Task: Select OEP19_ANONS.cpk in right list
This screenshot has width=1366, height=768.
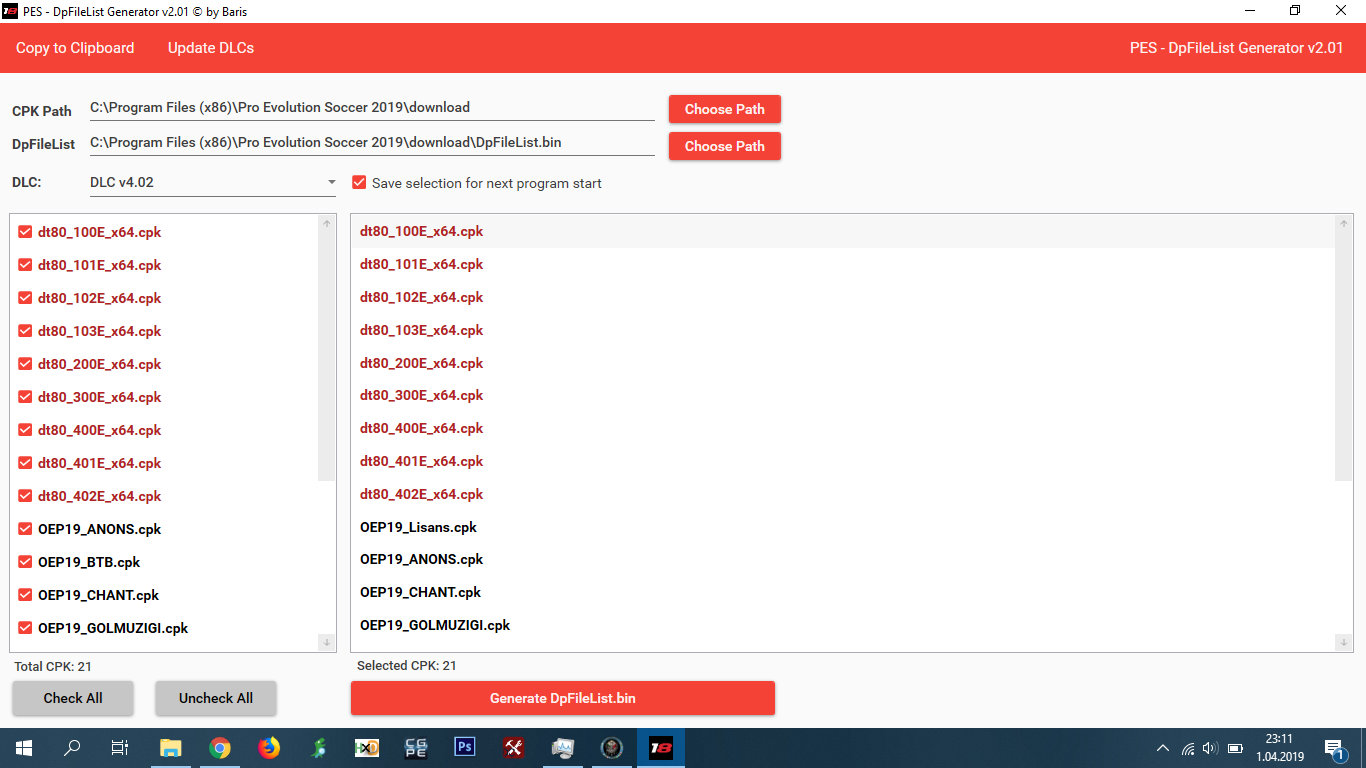Action: (x=843, y=559)
